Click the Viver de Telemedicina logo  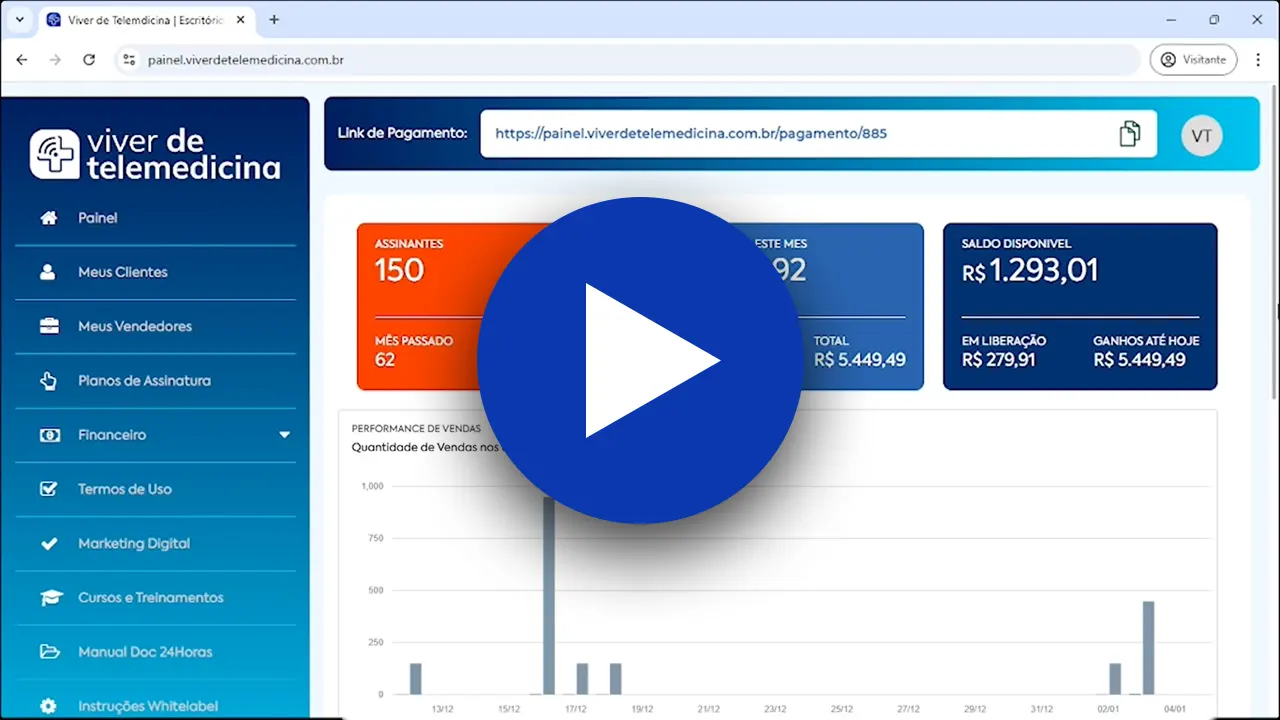pyautogui.click(x=155, y=155)
